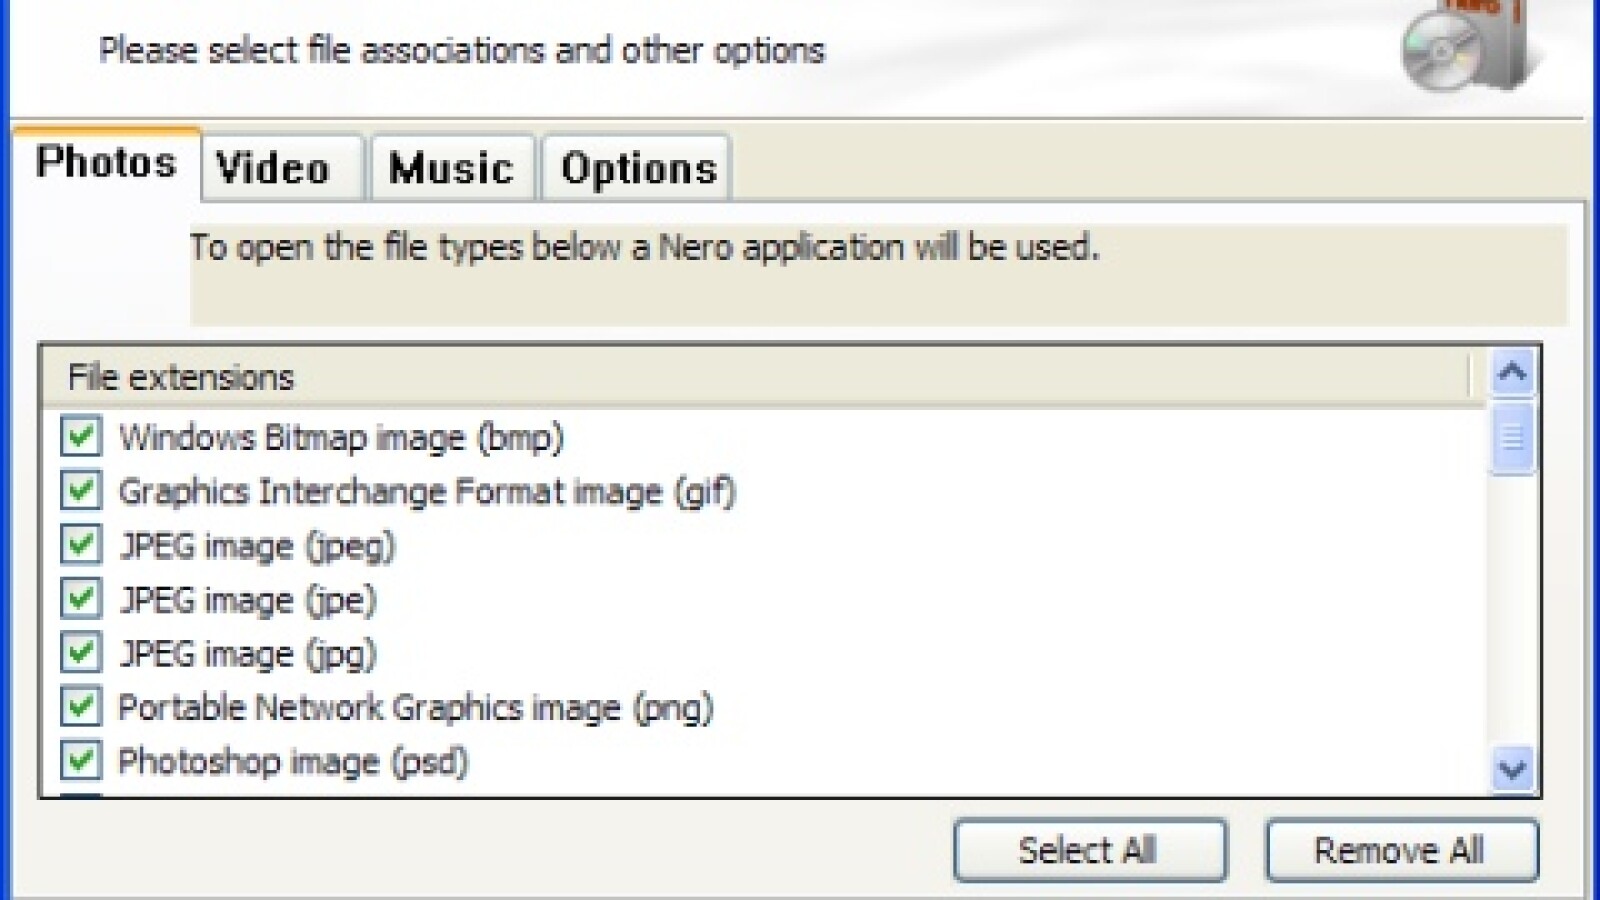Uncheck JPEG image (jpeg) checkbox
This screenshot has width=1600, height=900.
[x=80, y=545]
